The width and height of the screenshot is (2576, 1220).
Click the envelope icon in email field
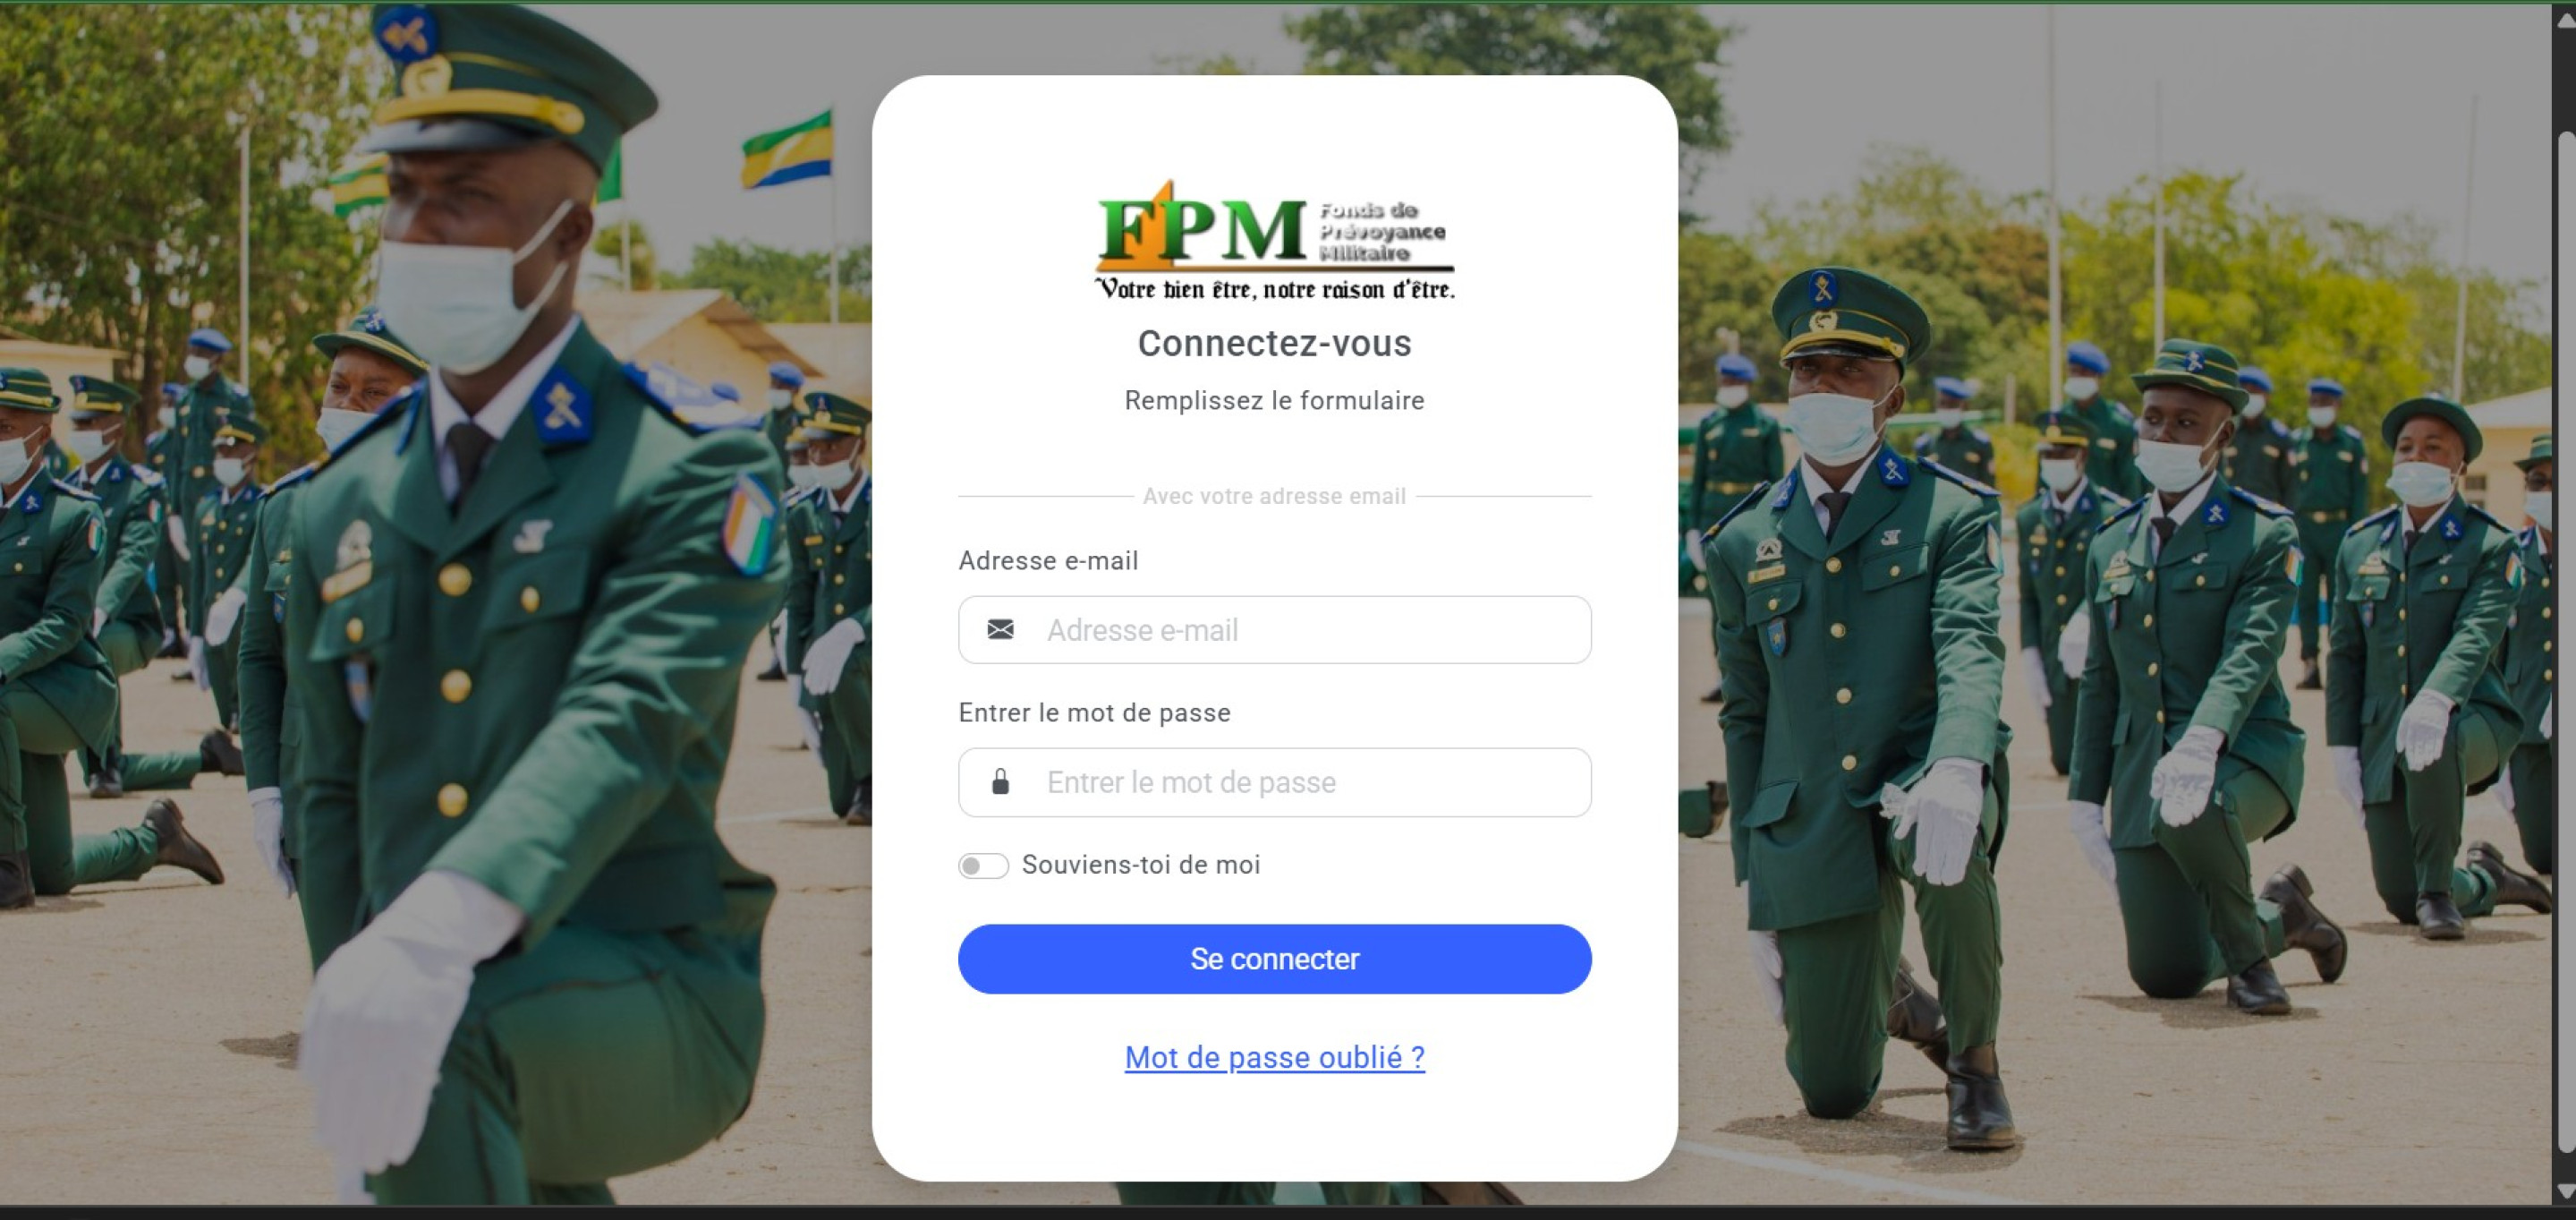click(1000, 629)
